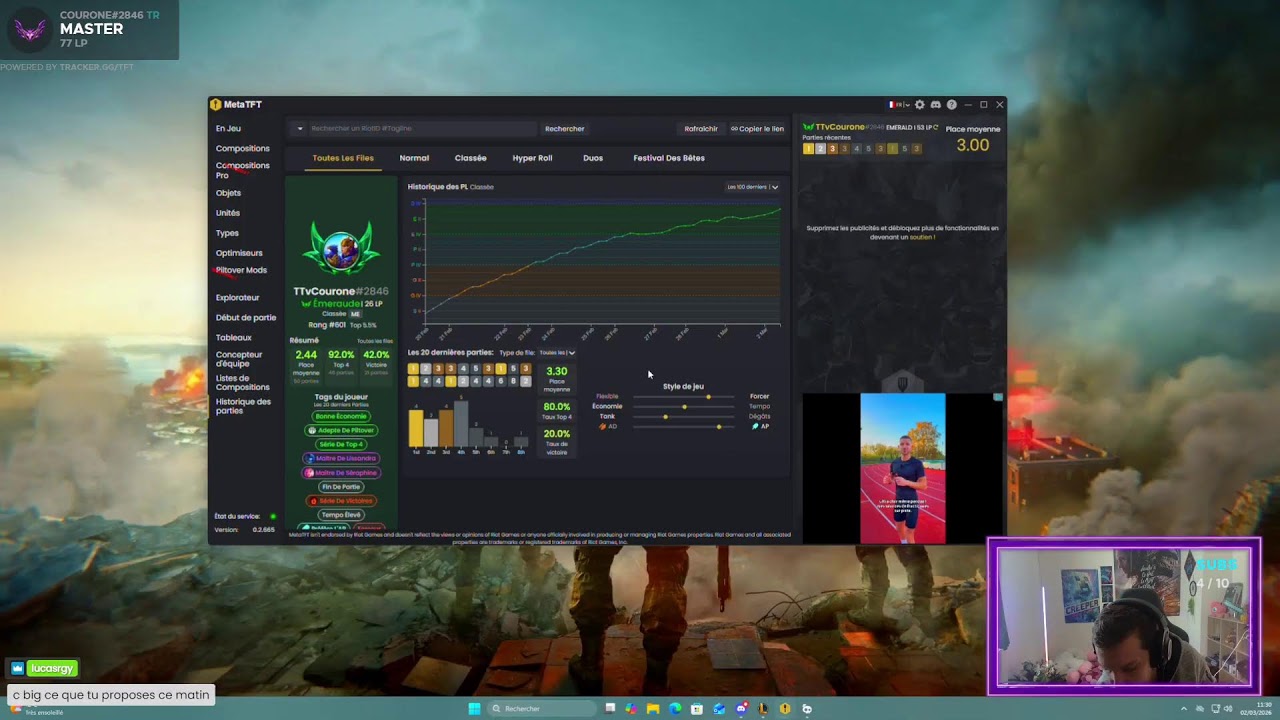Viewport: 1280px width, 720px height.
Task: Click the TTvCourone profile avatar emblem
Action: point(341,248)
